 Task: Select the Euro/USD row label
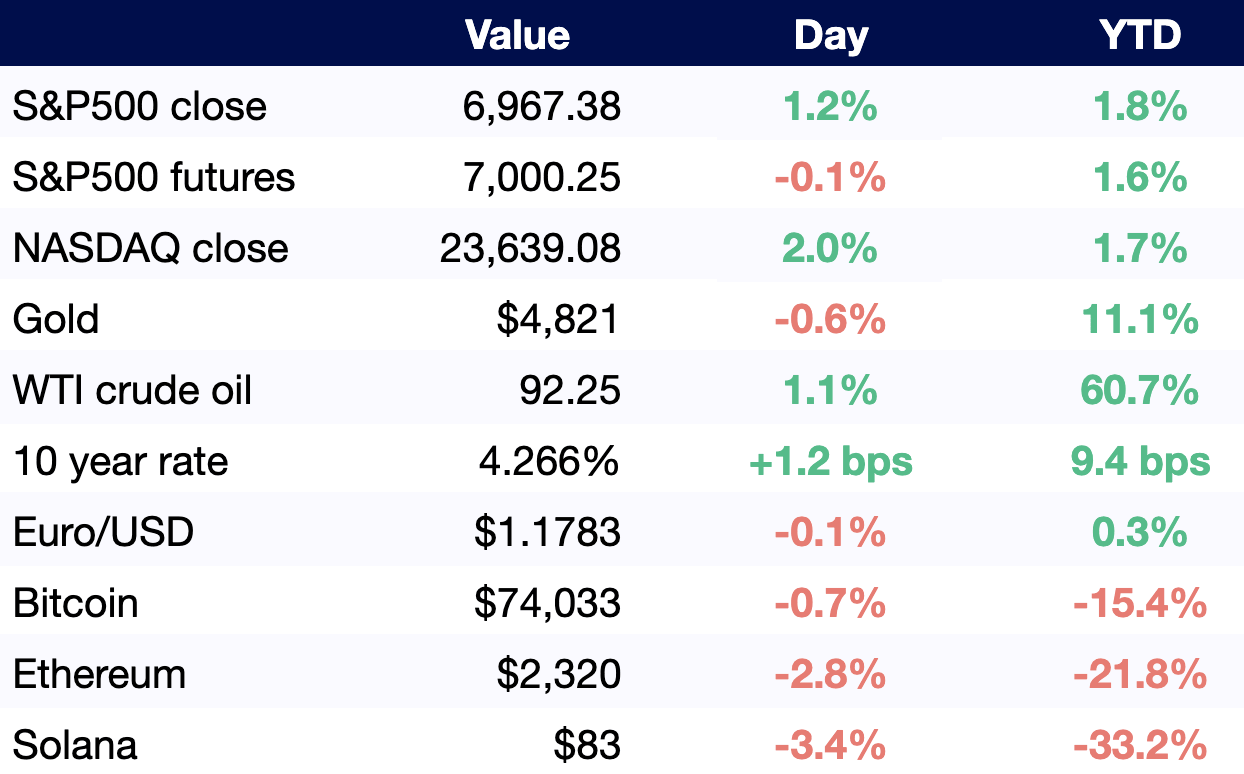[103, 532]
